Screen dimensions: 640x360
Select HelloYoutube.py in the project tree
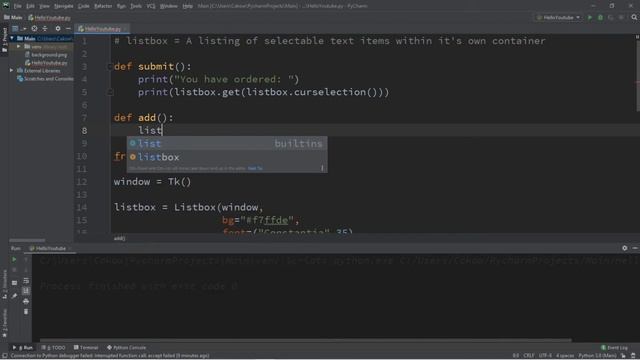pyautogui.click(x=46, y=63)
